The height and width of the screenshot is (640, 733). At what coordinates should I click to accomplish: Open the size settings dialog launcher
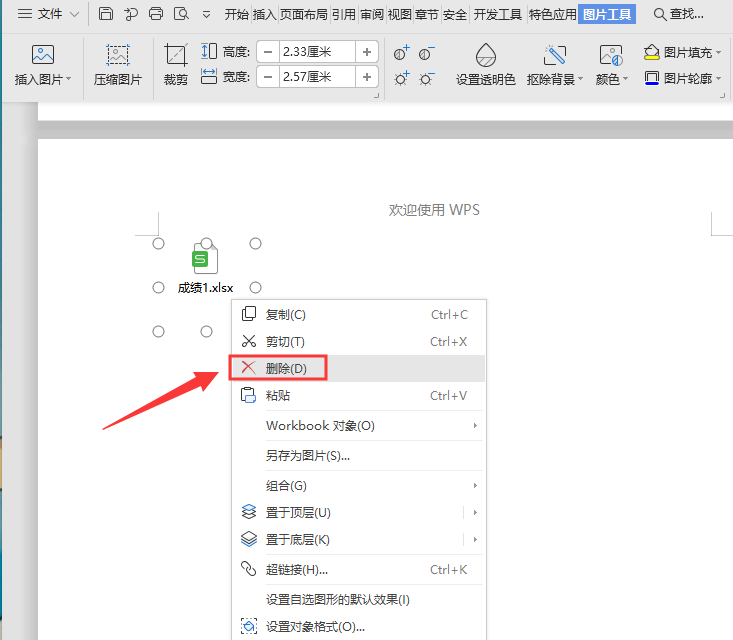coord(376,96)
